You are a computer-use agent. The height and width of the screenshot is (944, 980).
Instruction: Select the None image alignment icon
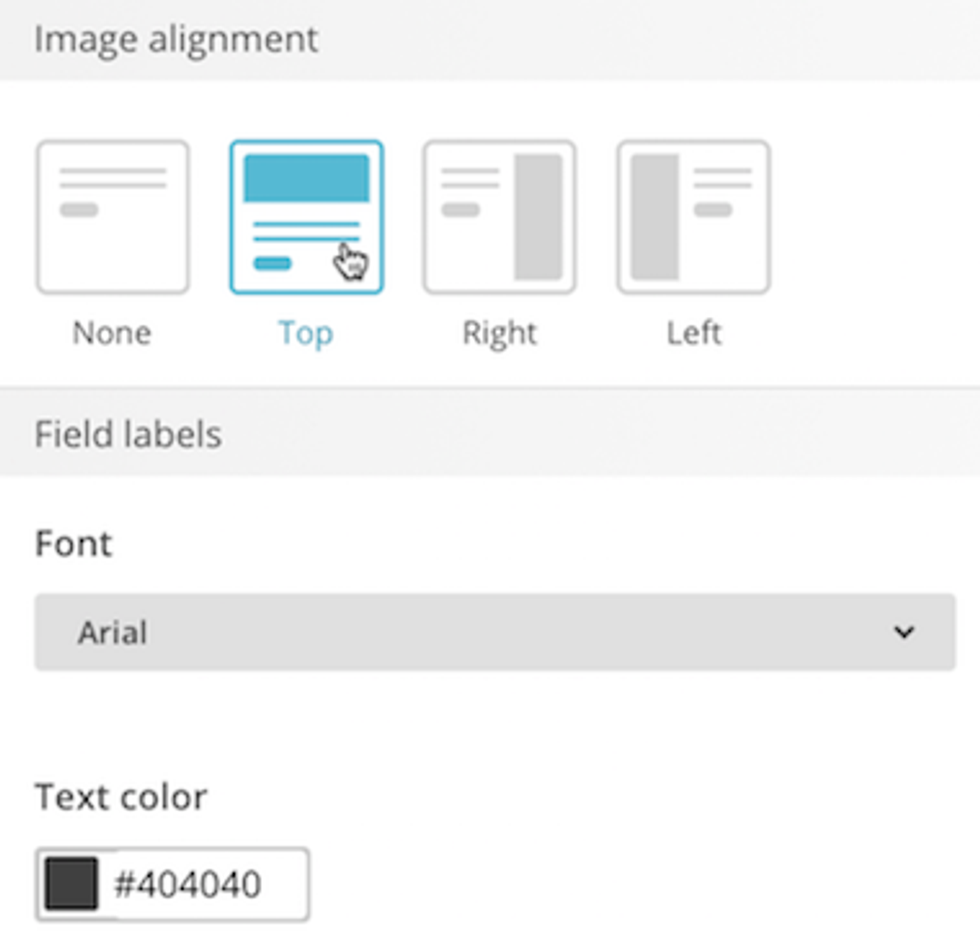[x=112, y=217]
